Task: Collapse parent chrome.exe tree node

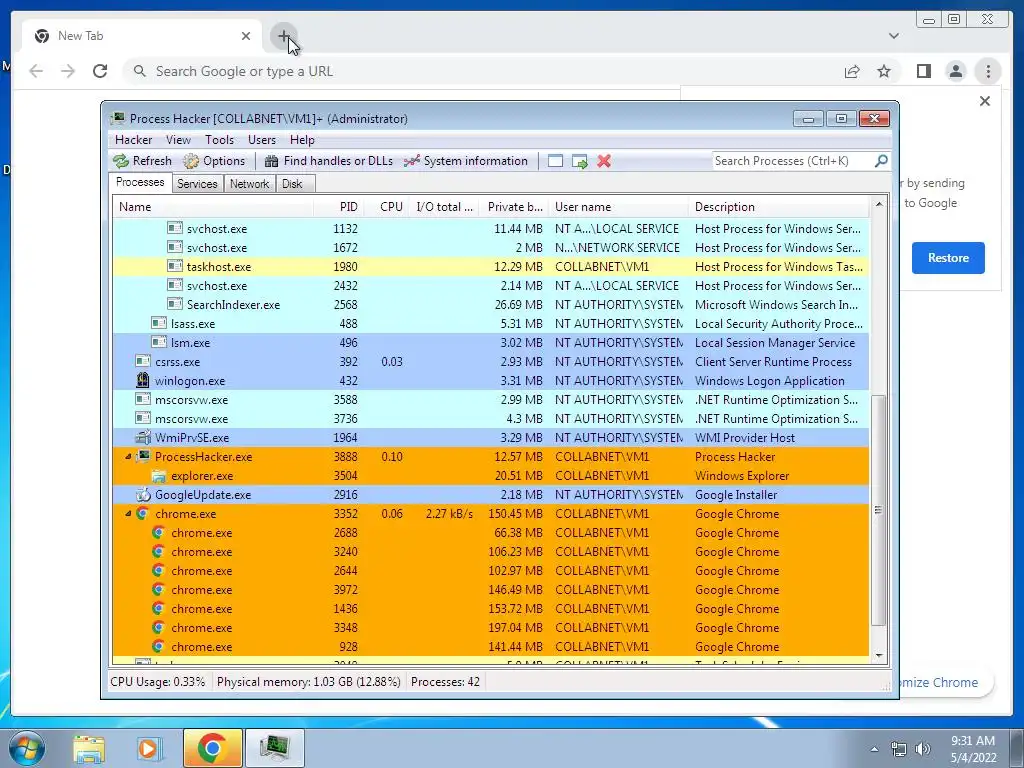Action: click(x=128, y=513)
